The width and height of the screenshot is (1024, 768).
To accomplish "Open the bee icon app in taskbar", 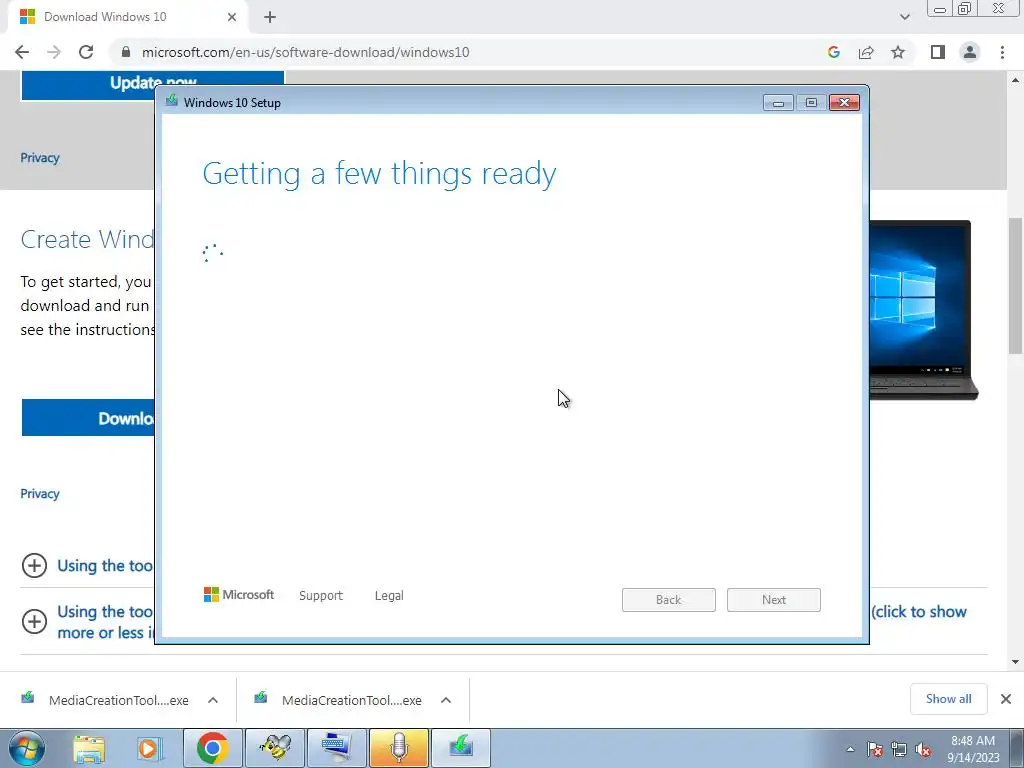I will tap(275, 748).
